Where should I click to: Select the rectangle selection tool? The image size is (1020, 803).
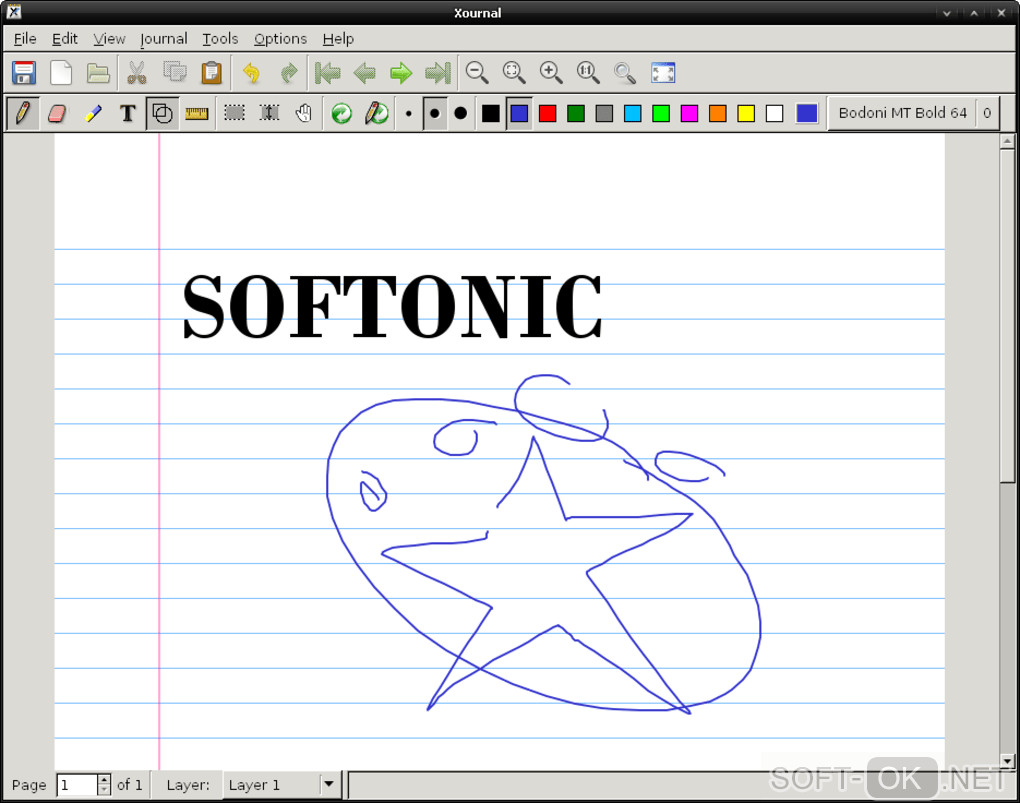(234, 114)
